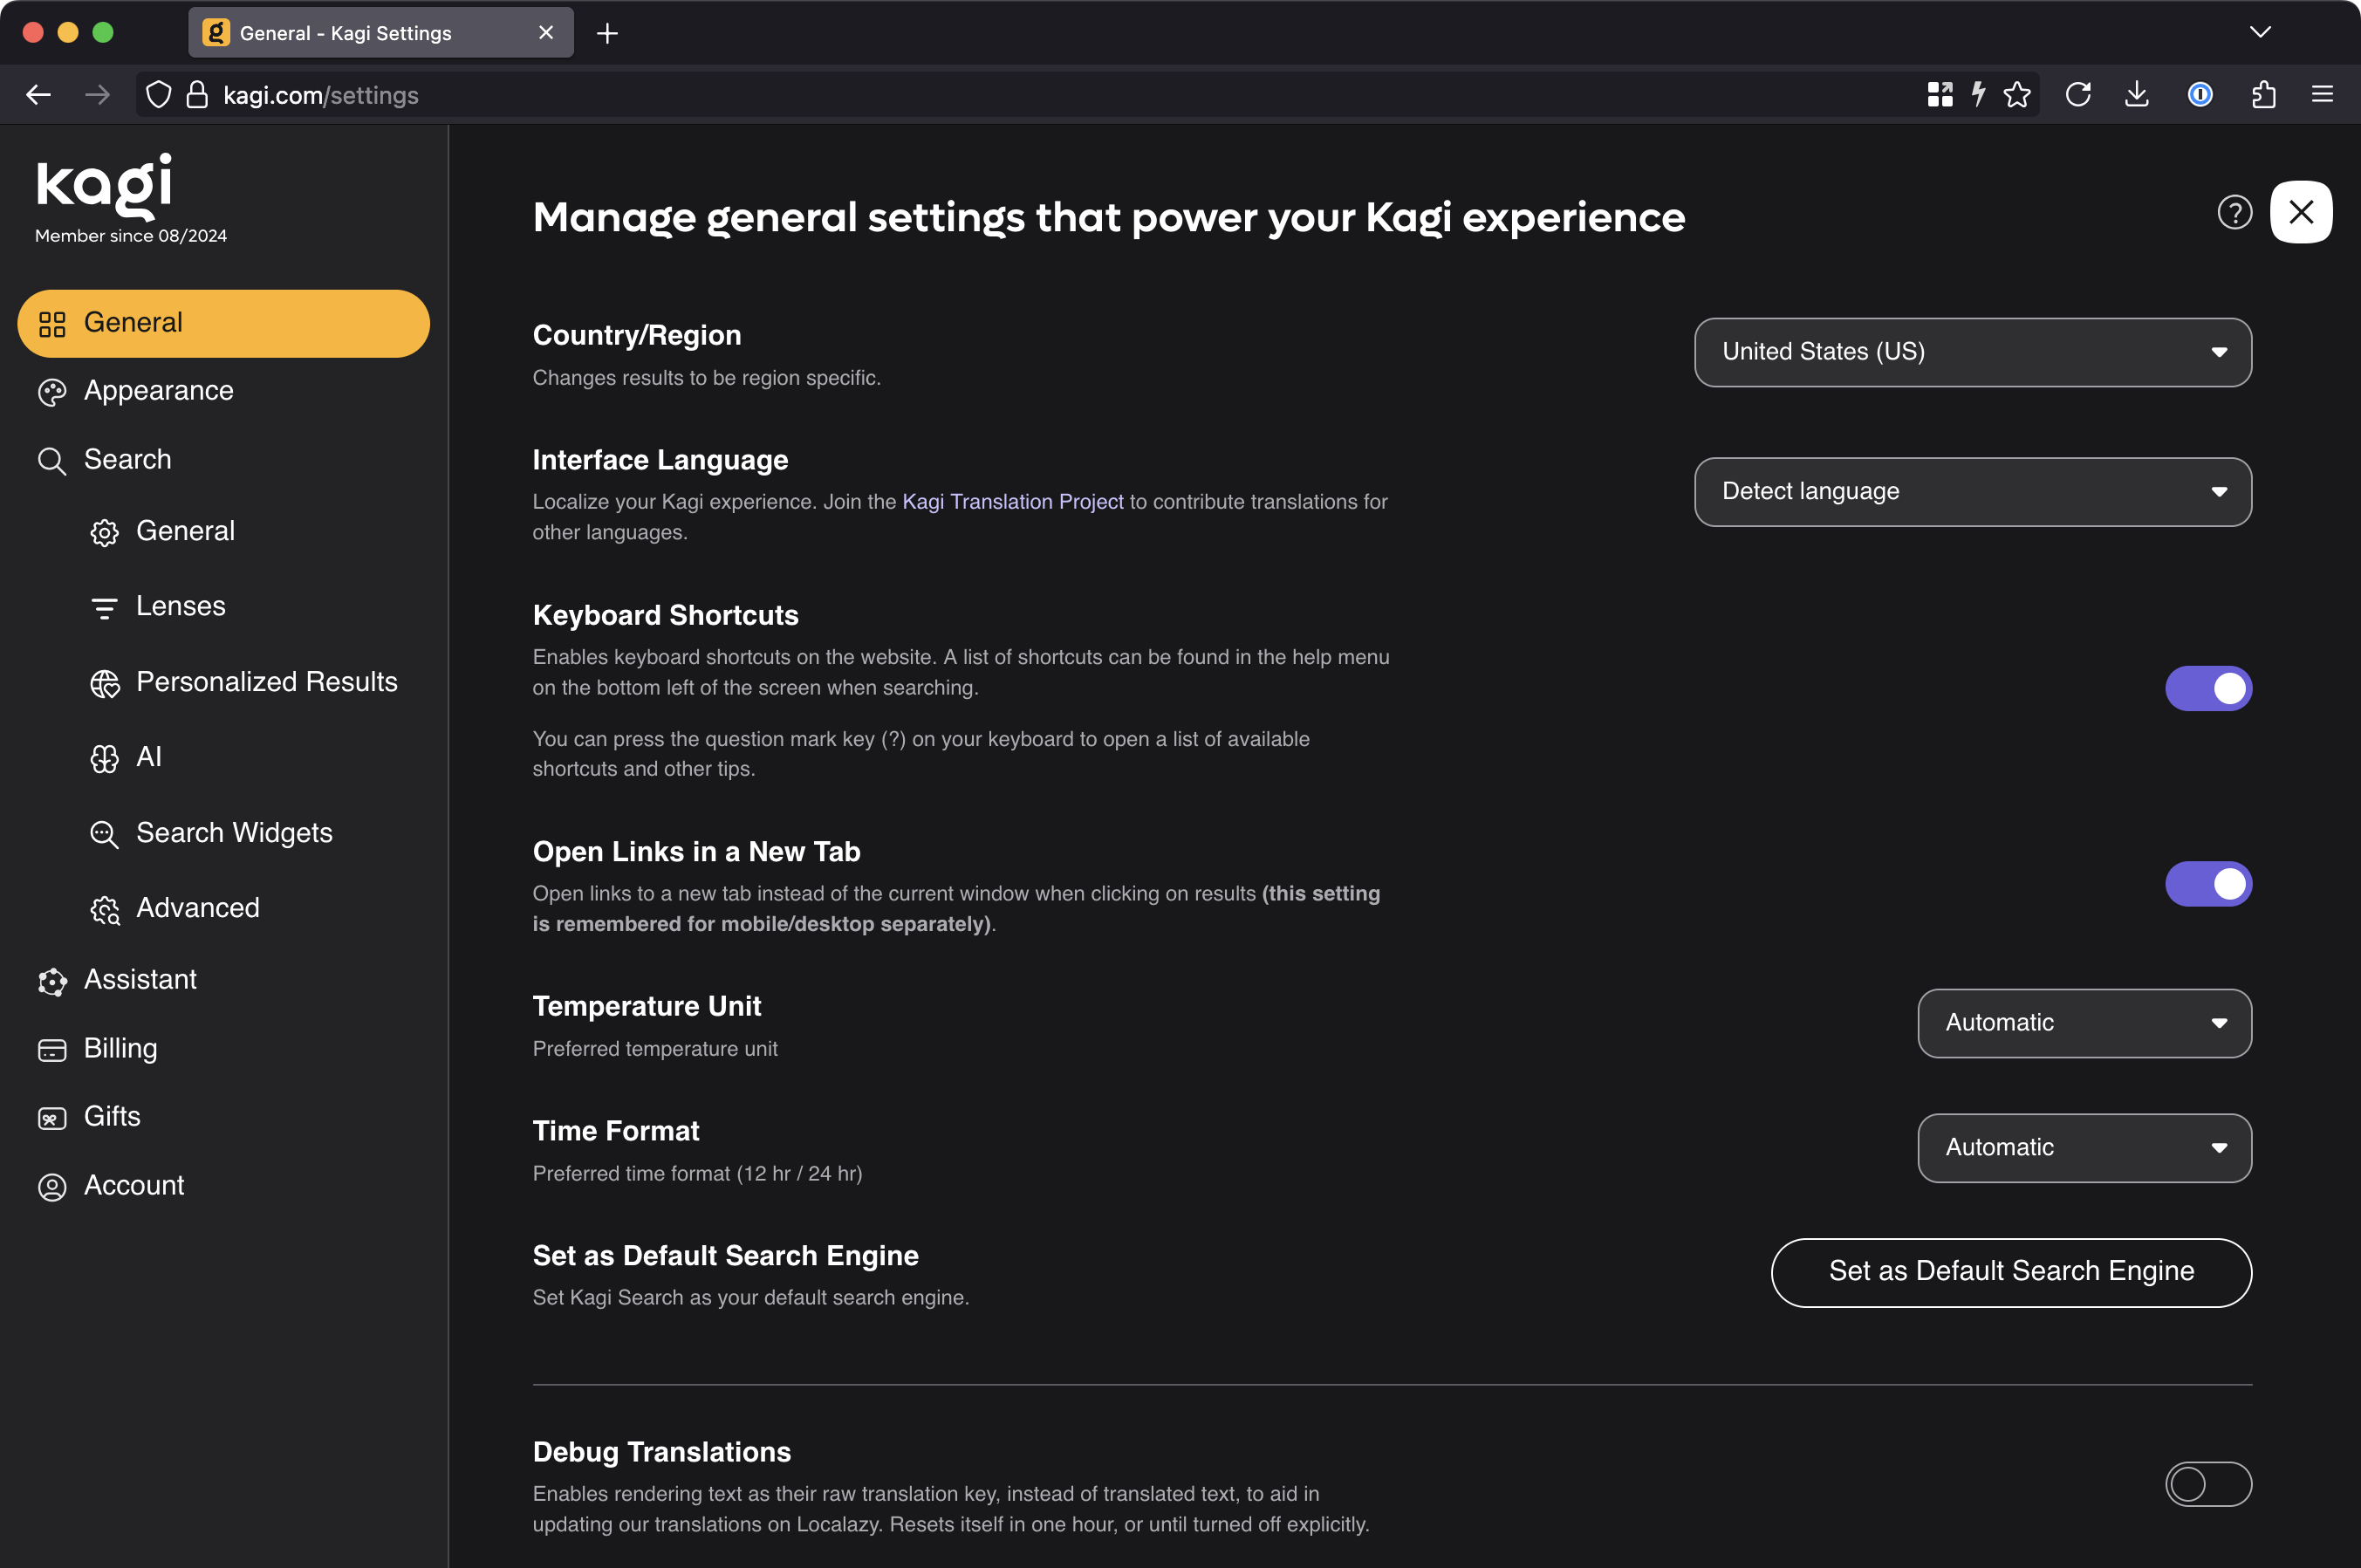Open the browser hamburger menu icon
This screenshot has height=1568, width=2361.
pos(2322,95)
